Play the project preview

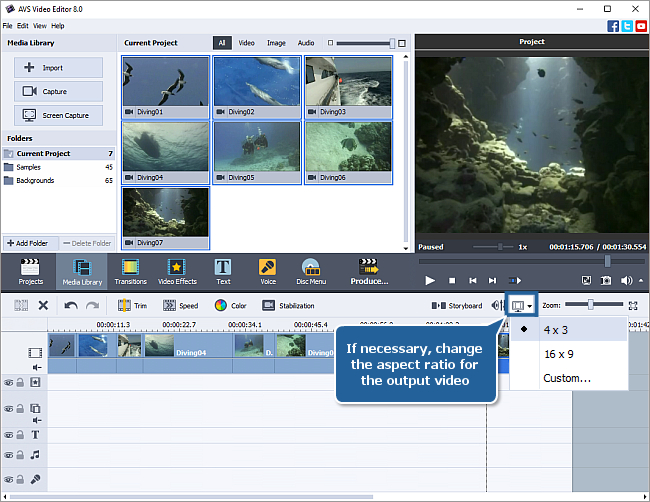(x=430, y=281)
